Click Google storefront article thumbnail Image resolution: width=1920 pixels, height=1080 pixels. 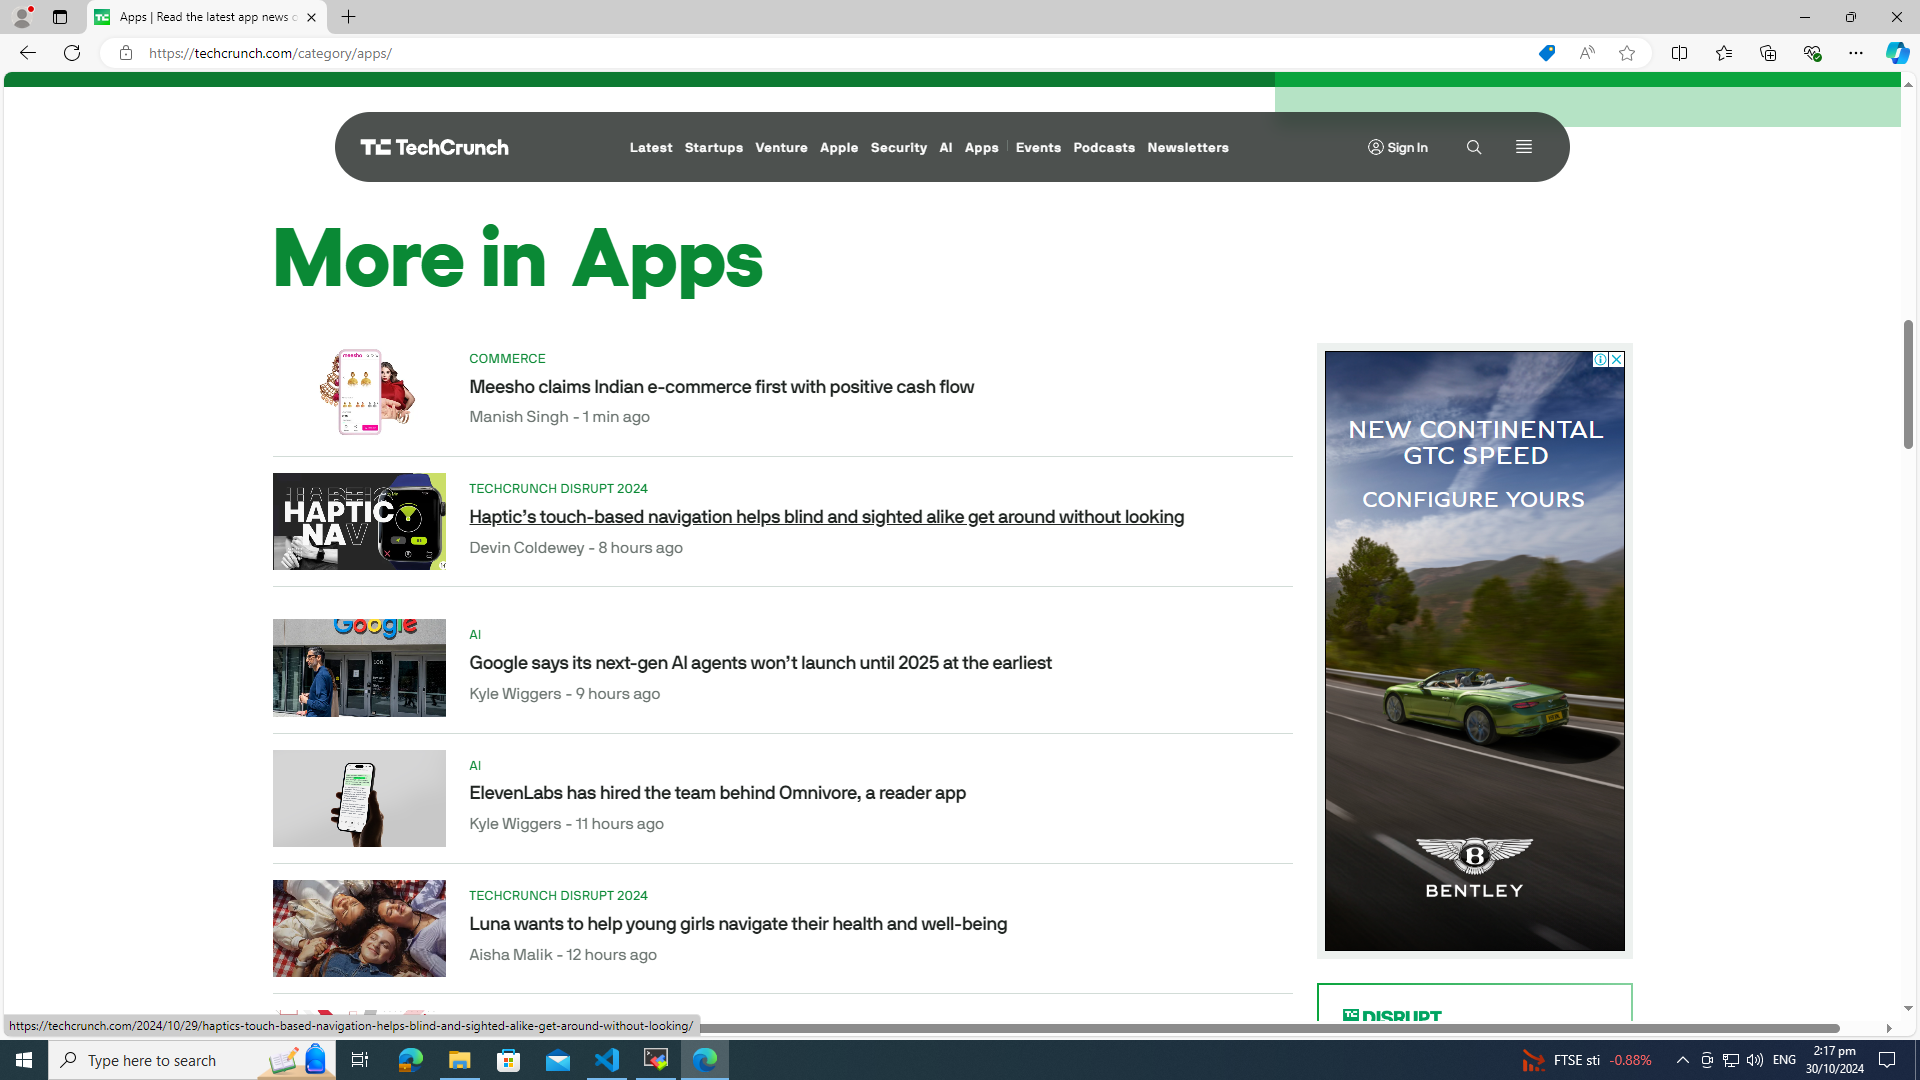tap(359, 667)
